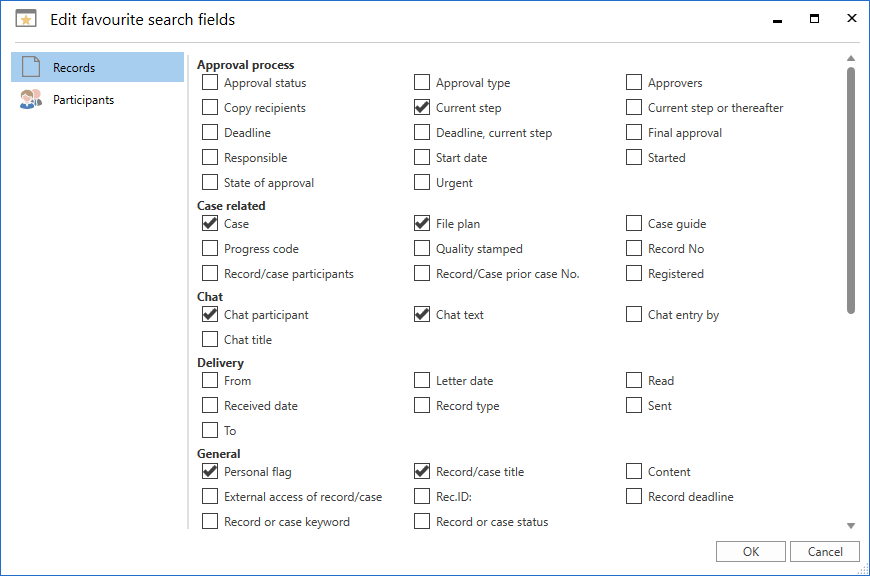Click the favourite star window icon
Viewport: 870px width, 576px height.
(26, 19)
